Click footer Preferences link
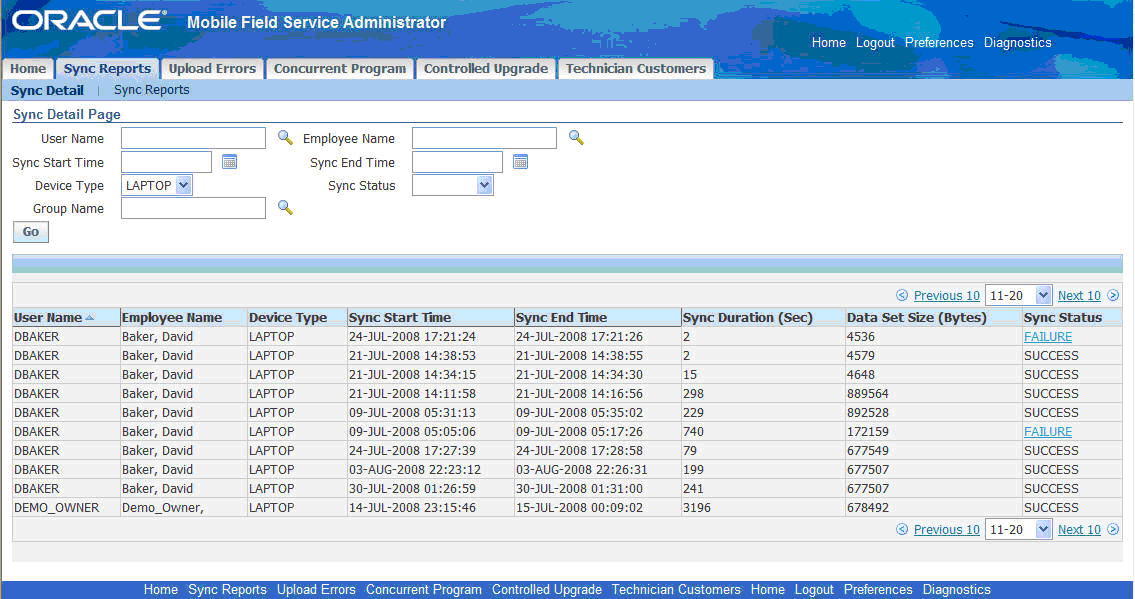This screenshot has height=599, width=1135. (877, 589)
